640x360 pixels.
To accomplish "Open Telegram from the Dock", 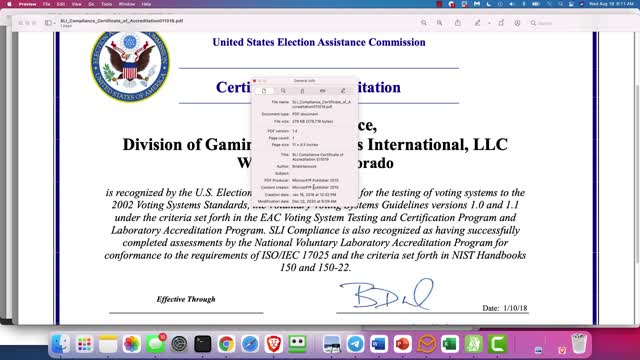I will coord(355,344).
